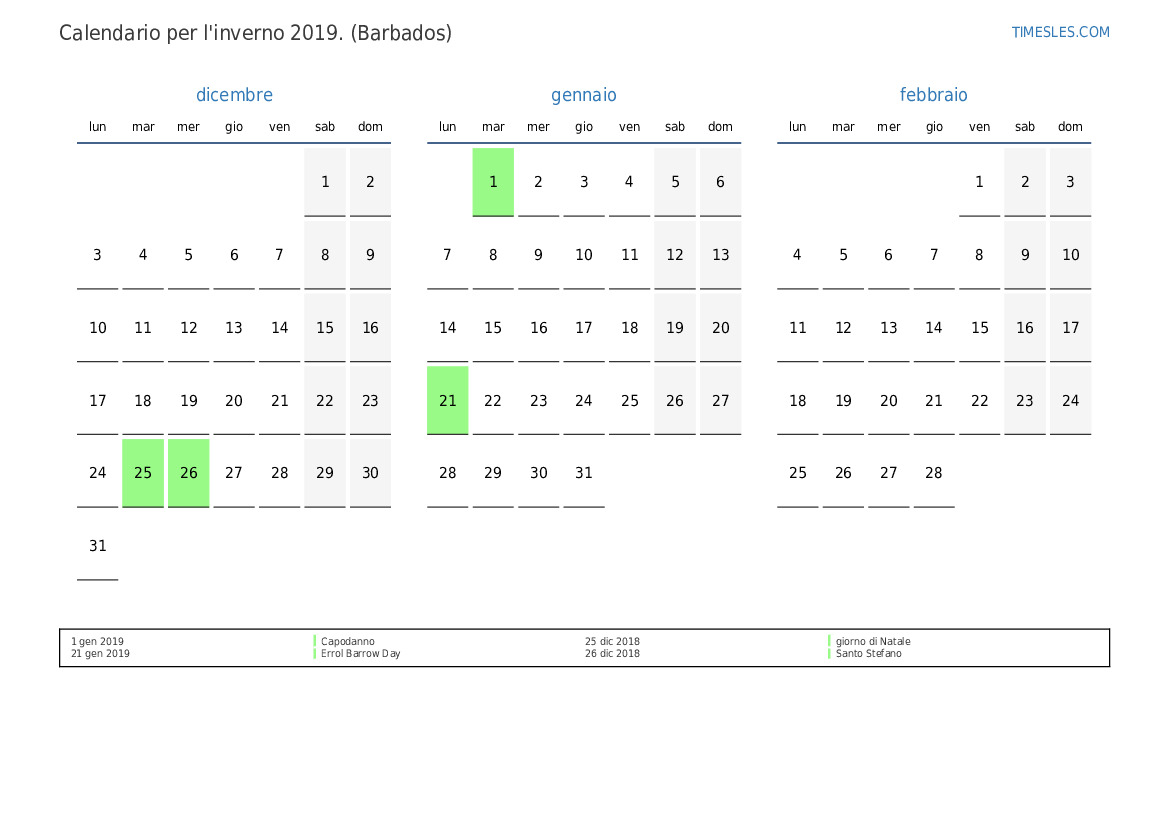Image resolution: width=1169 pixels, height=827 pixels.
Task: Click 'mer' header under gennaio
Action: click(x=538, y=127)
